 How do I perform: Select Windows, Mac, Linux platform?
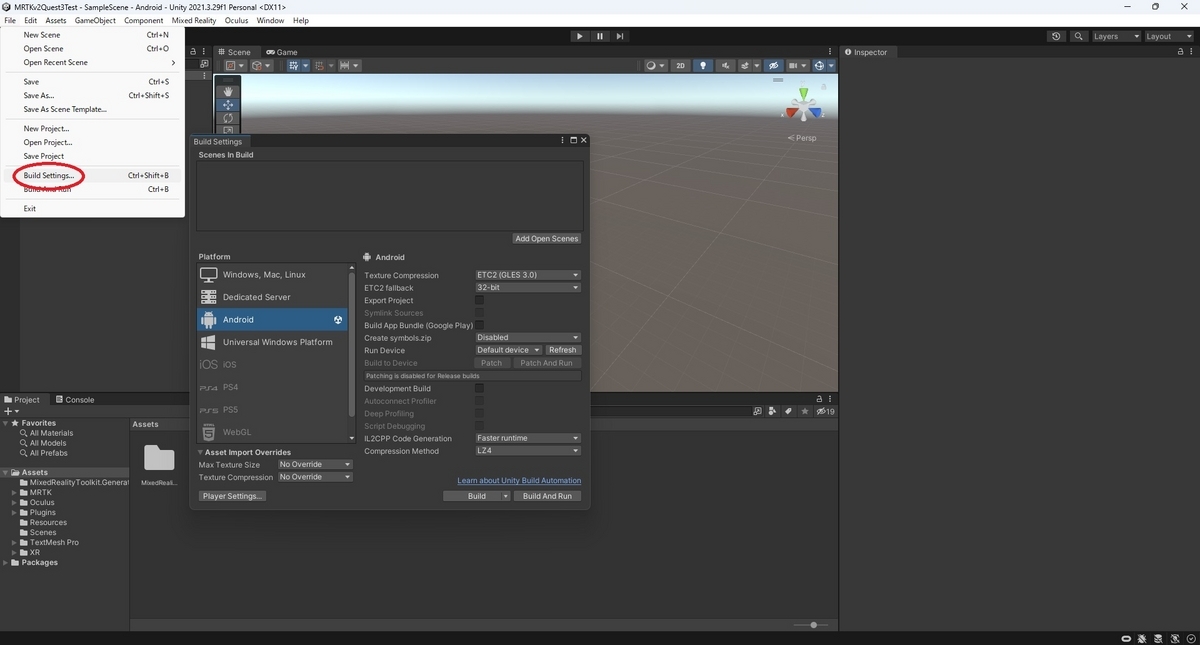click(x=272, y=274)
